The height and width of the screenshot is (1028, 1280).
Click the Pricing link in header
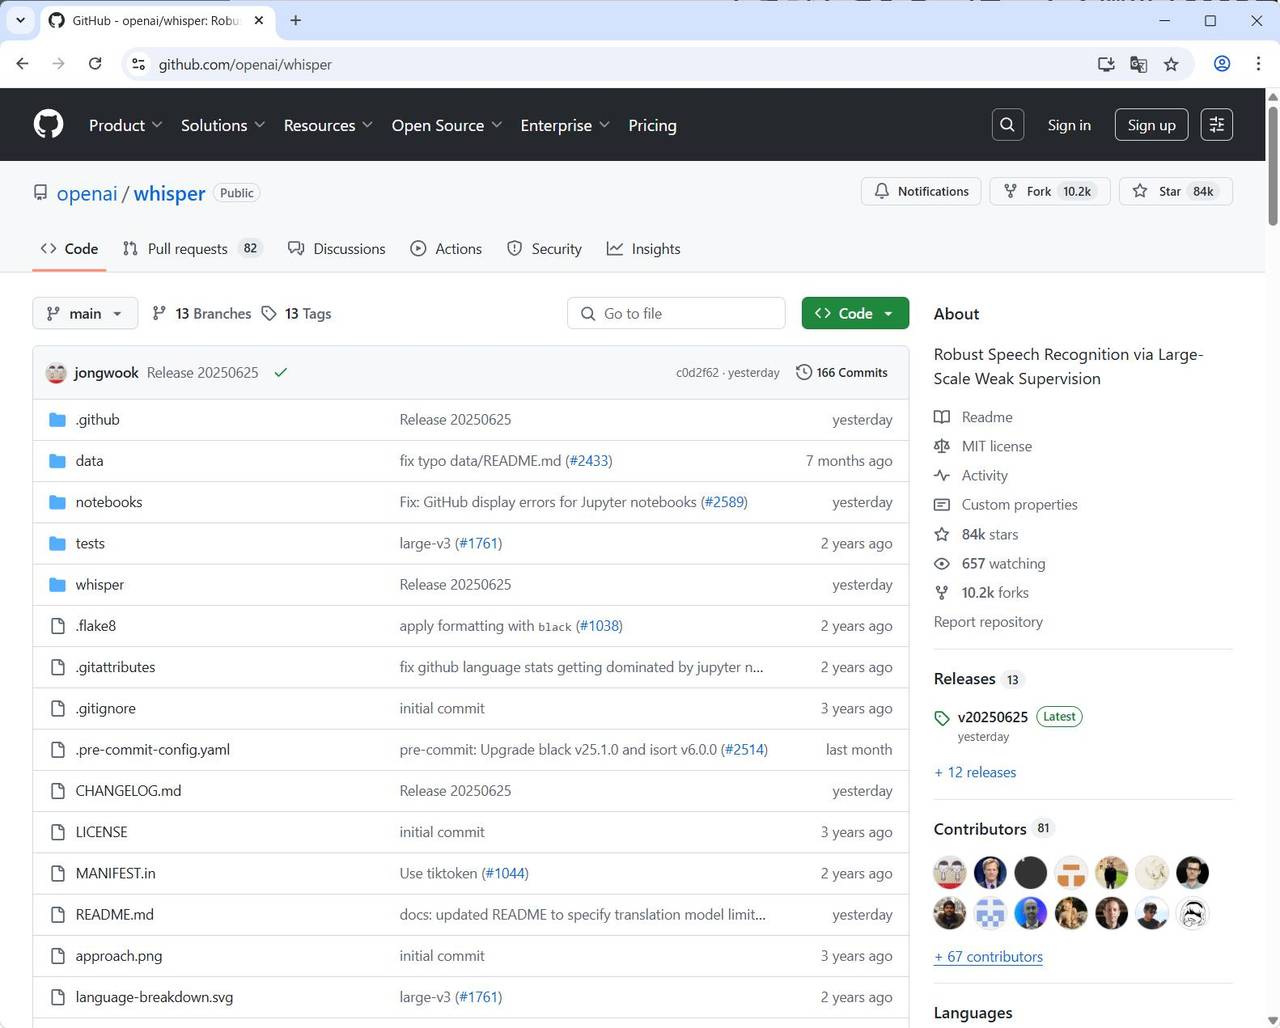[652, 125]
